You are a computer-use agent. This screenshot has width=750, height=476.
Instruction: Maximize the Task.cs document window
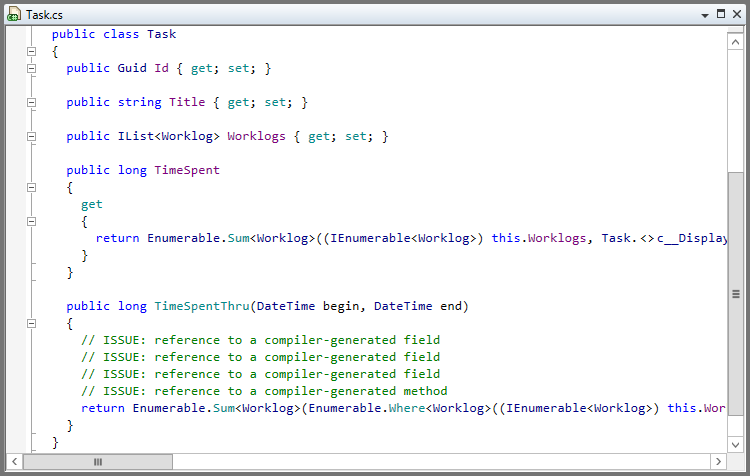(721, 14)
